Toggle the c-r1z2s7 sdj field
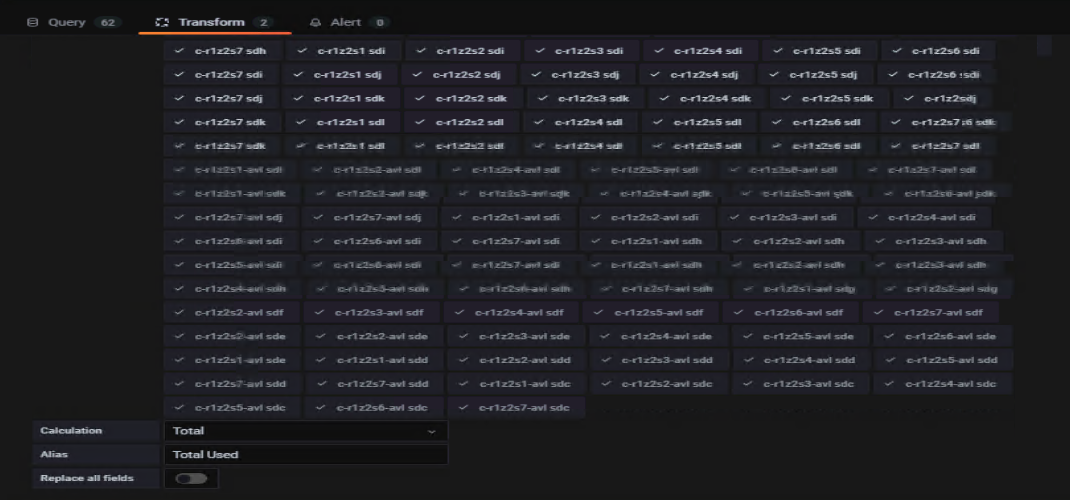 pos(220,98)
